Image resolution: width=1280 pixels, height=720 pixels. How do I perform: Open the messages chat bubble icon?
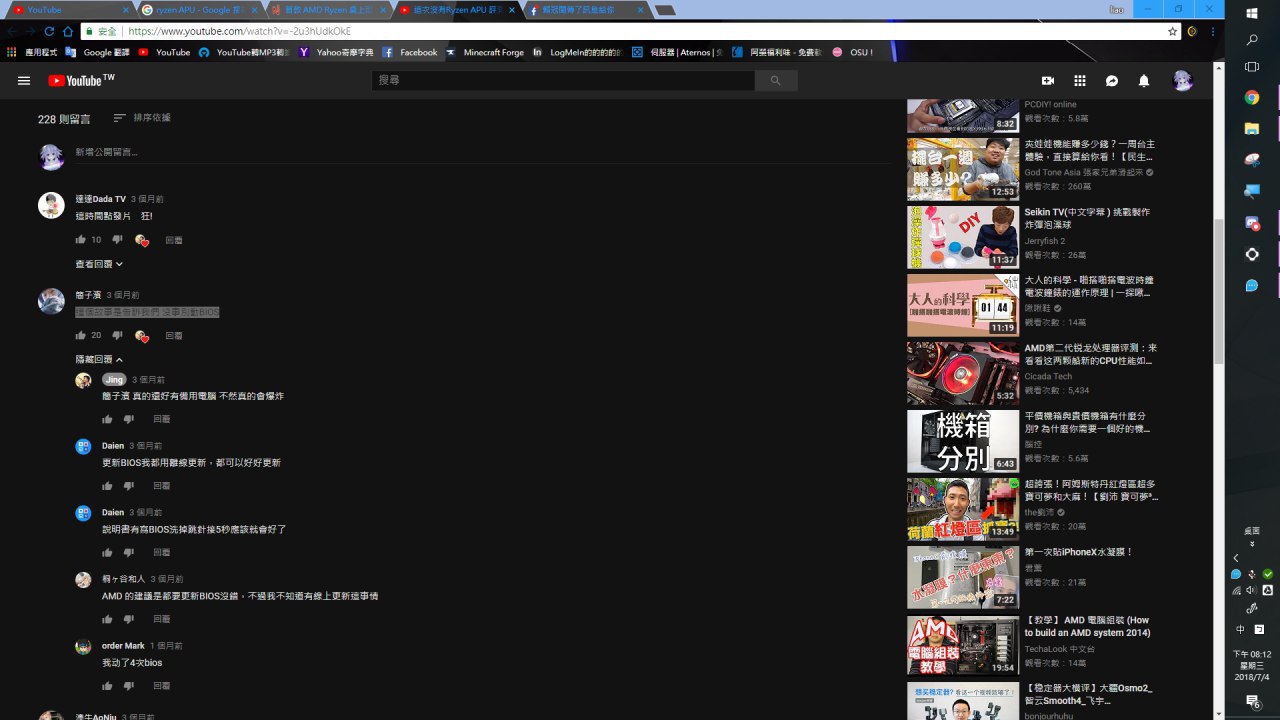(x=1112, y=81)
